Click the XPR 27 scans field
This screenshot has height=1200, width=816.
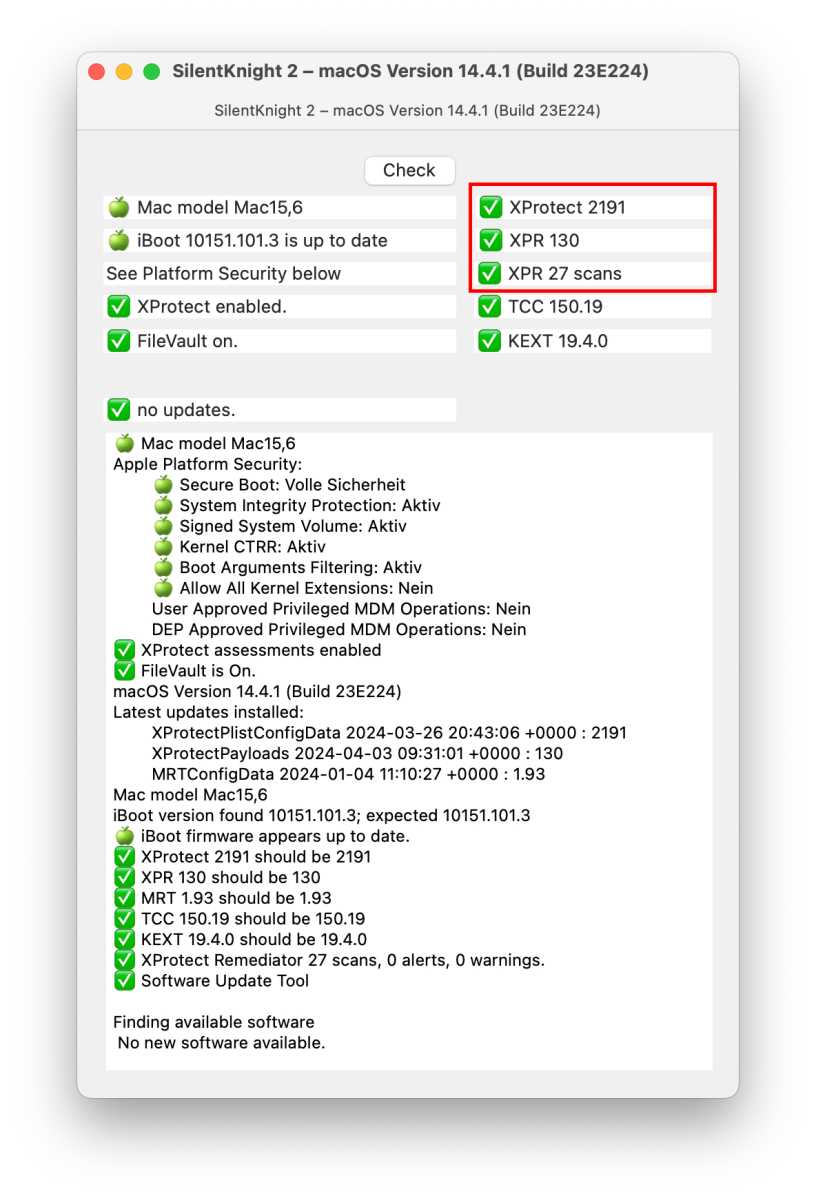(593, 274)
